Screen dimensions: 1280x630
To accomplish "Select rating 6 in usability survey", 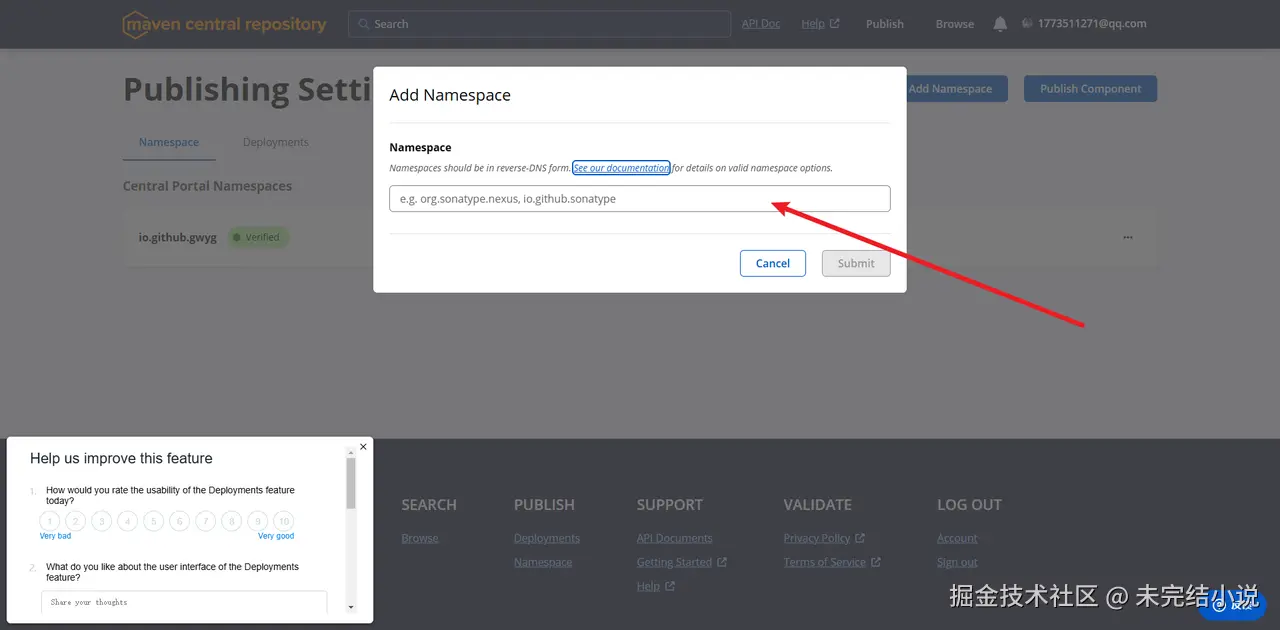I will coord(179,521).
